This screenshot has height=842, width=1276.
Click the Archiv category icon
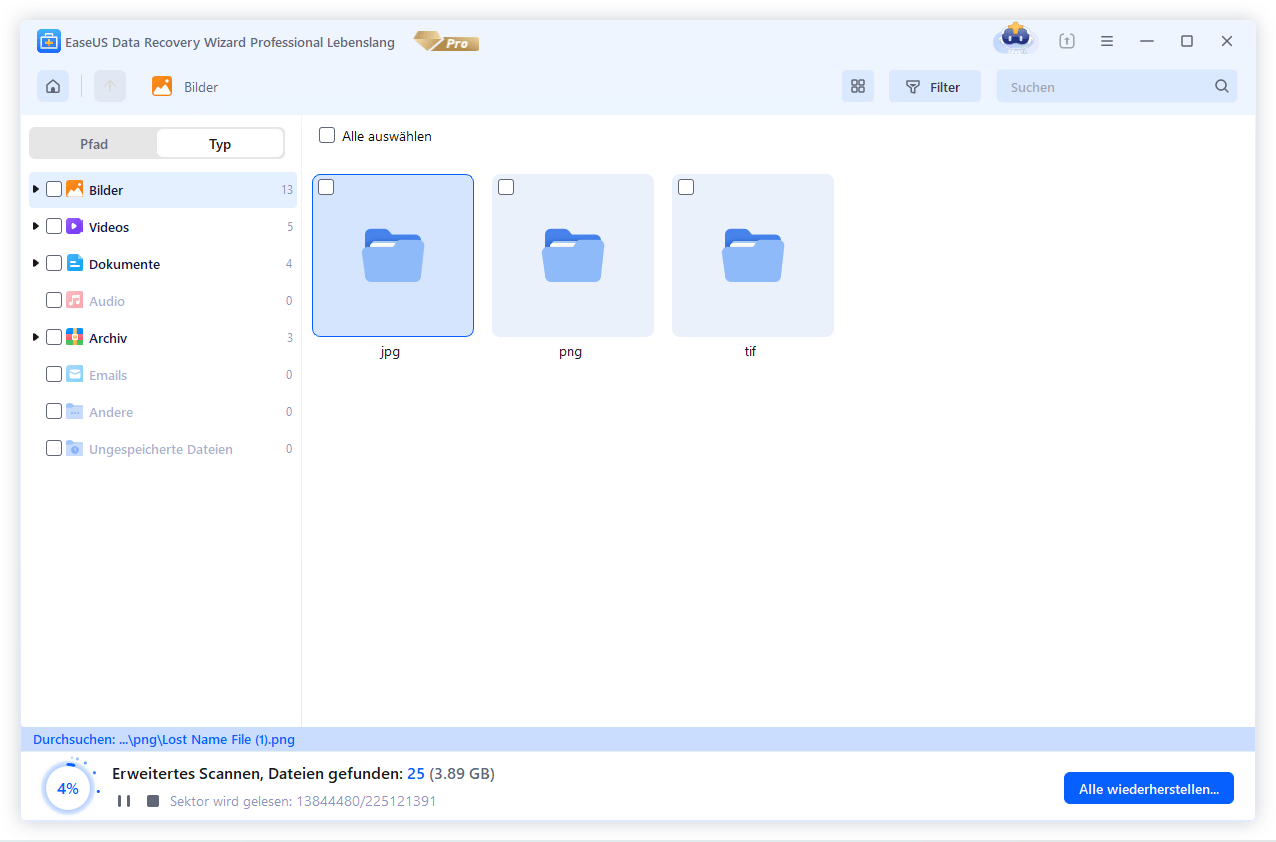point(75,338)
